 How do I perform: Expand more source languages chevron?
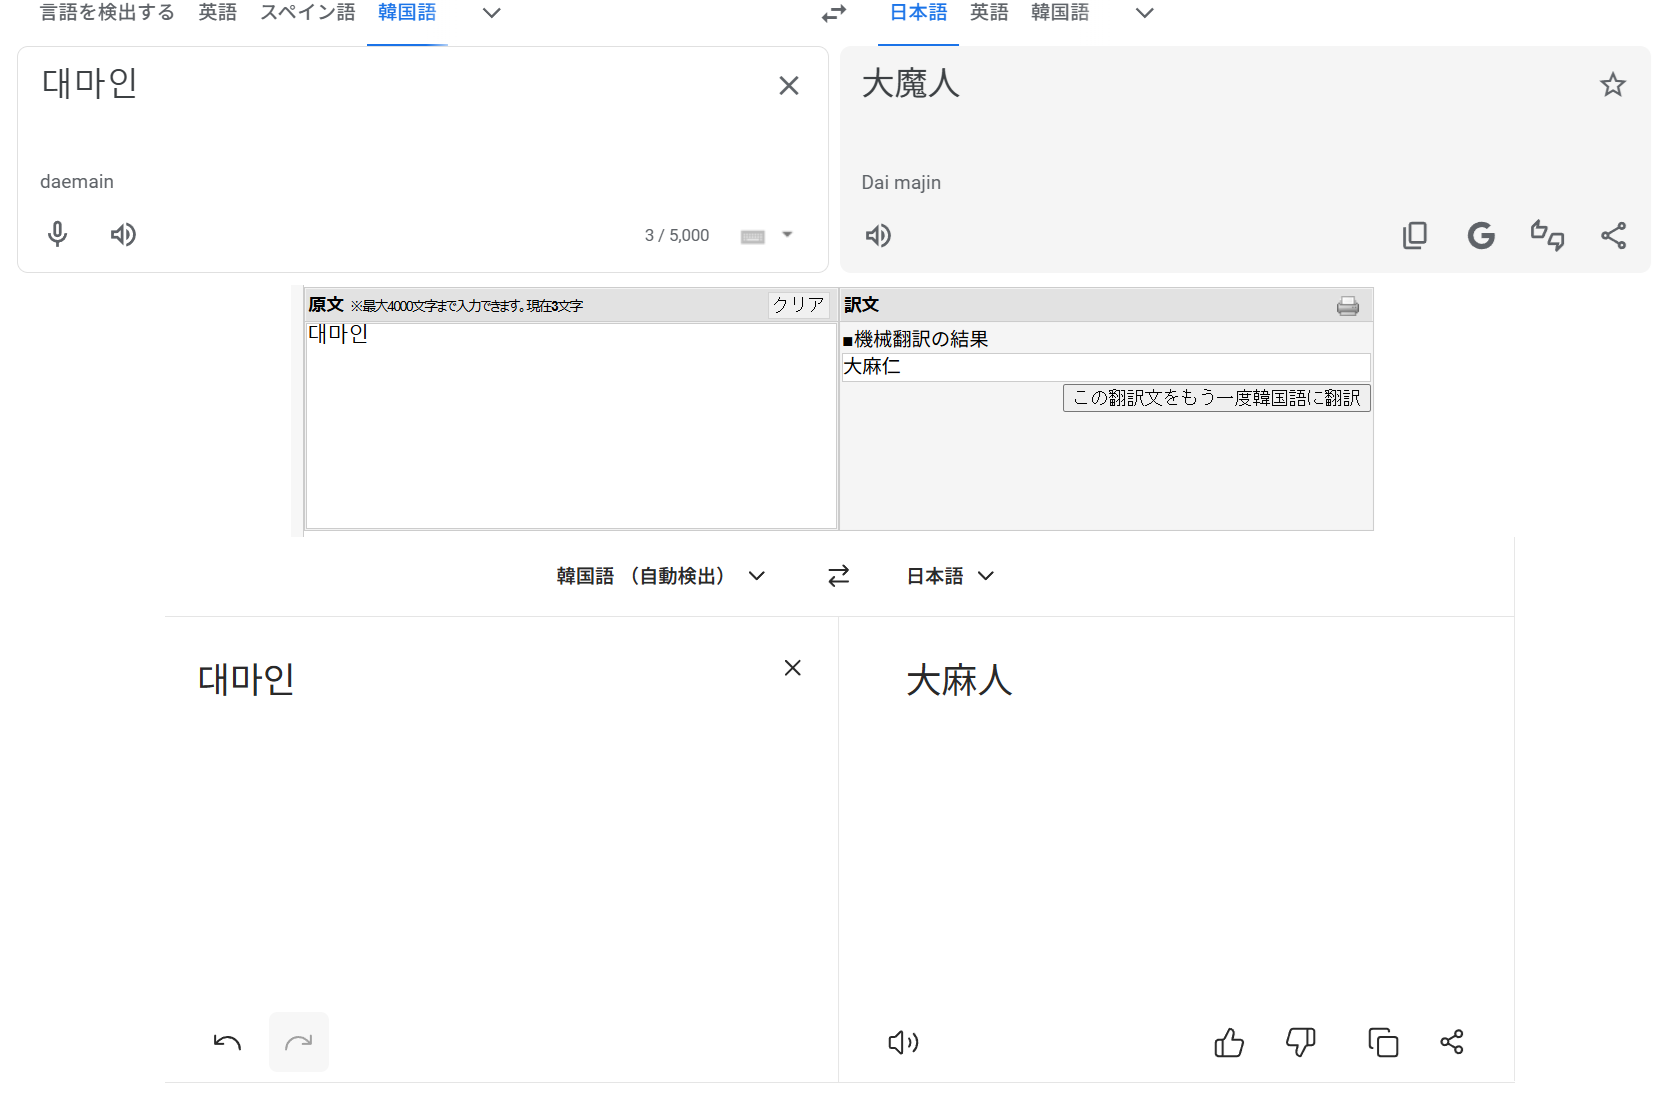[491, 13]
